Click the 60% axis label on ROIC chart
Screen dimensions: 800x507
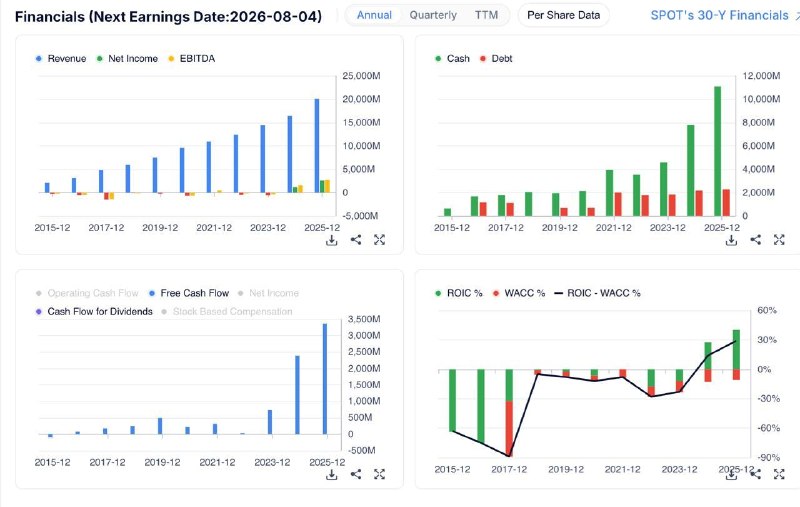click(767, 310)
